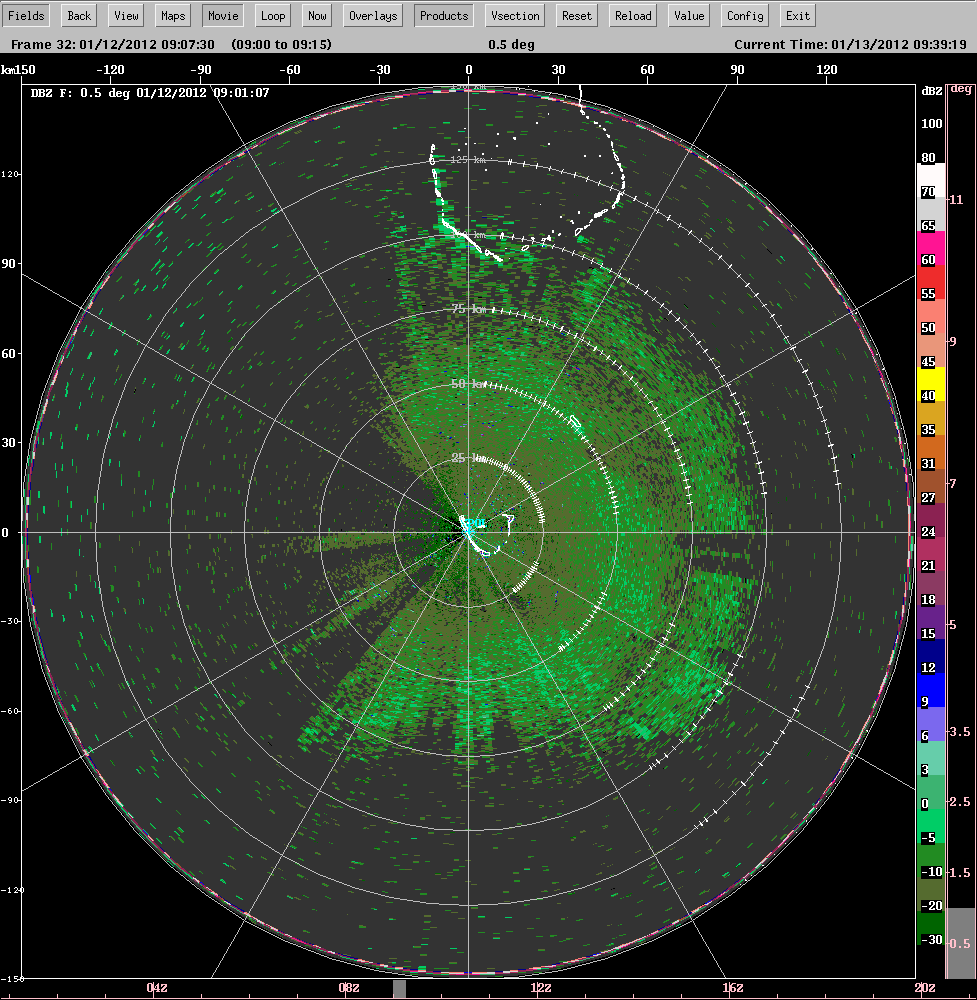The image size is (977, 1000).
Task: Enable Loop animation
Action: coord(272,15)
